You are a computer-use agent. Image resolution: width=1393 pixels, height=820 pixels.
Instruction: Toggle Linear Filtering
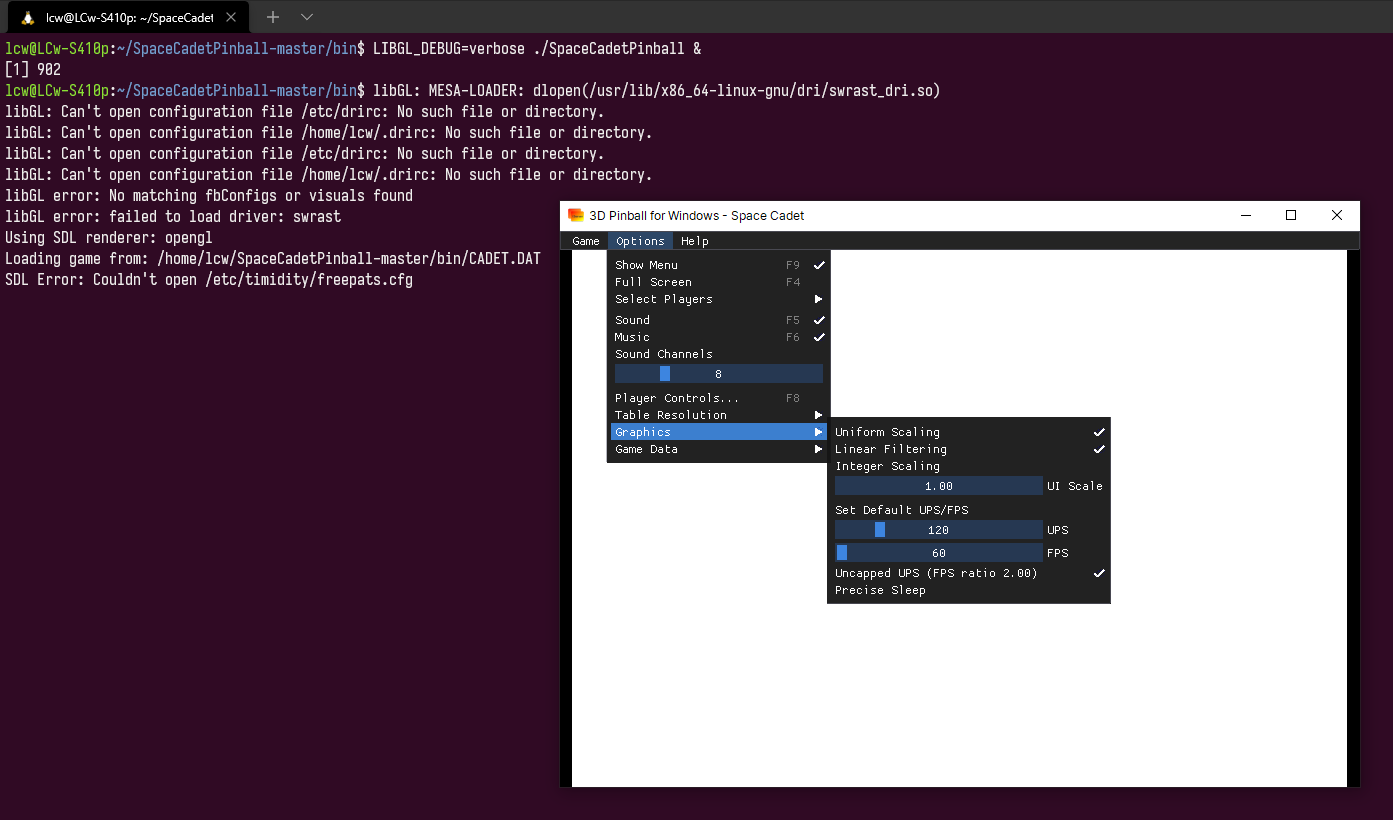tap(969, 449)
